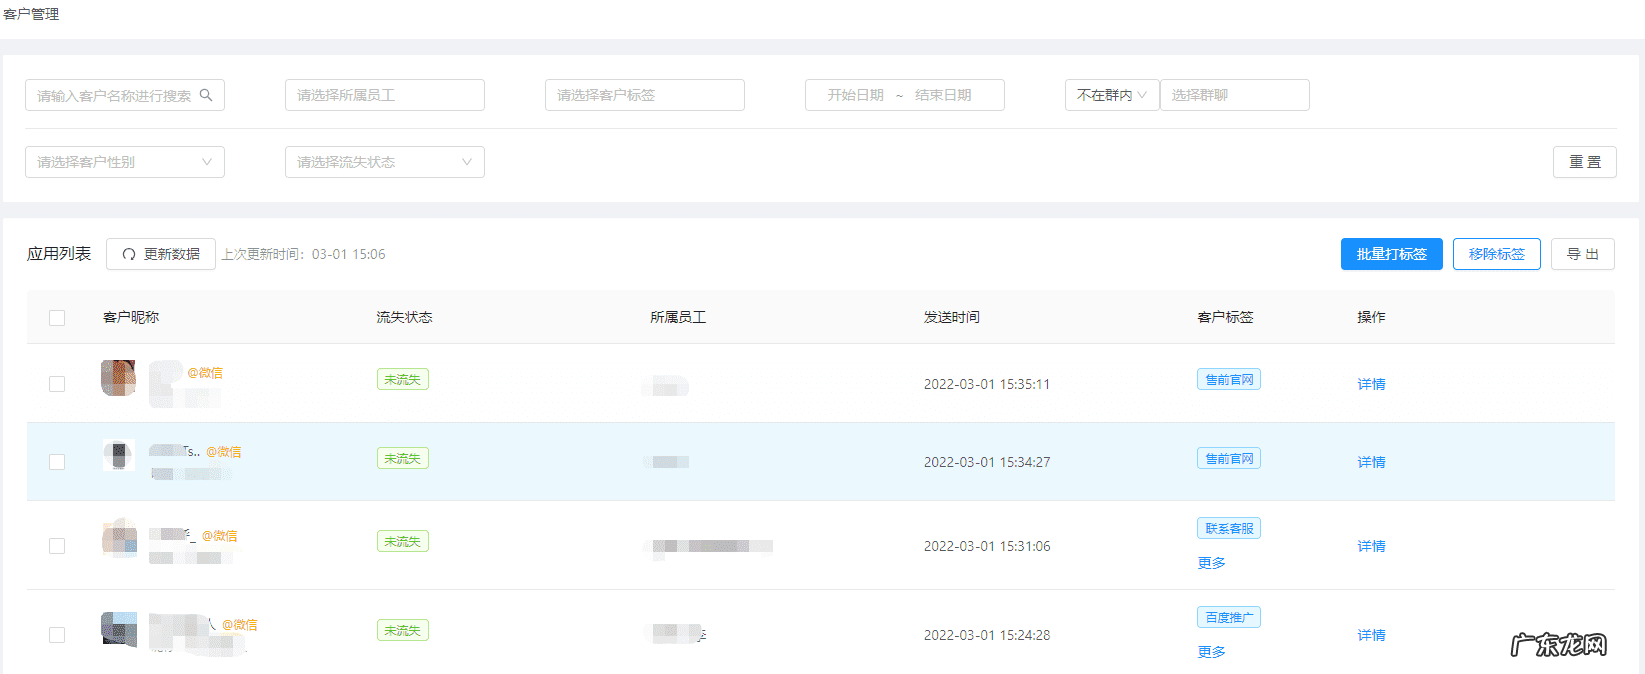Open the 选择群聊 selector
Screen dimensions: 1645x674
pyautogui.click(x=1235, y=95)
